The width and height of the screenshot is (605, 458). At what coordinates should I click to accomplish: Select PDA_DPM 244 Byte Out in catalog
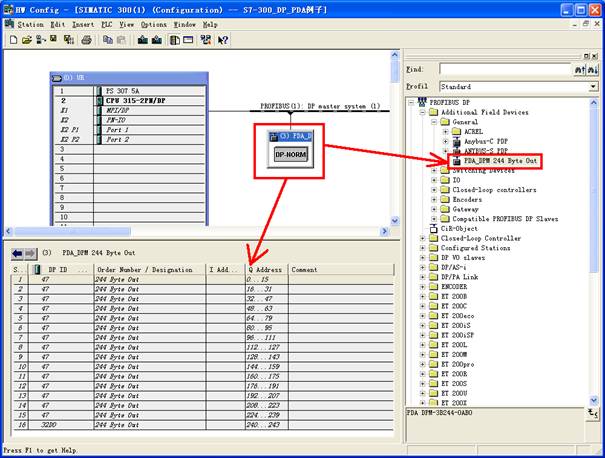pos(500,161)
